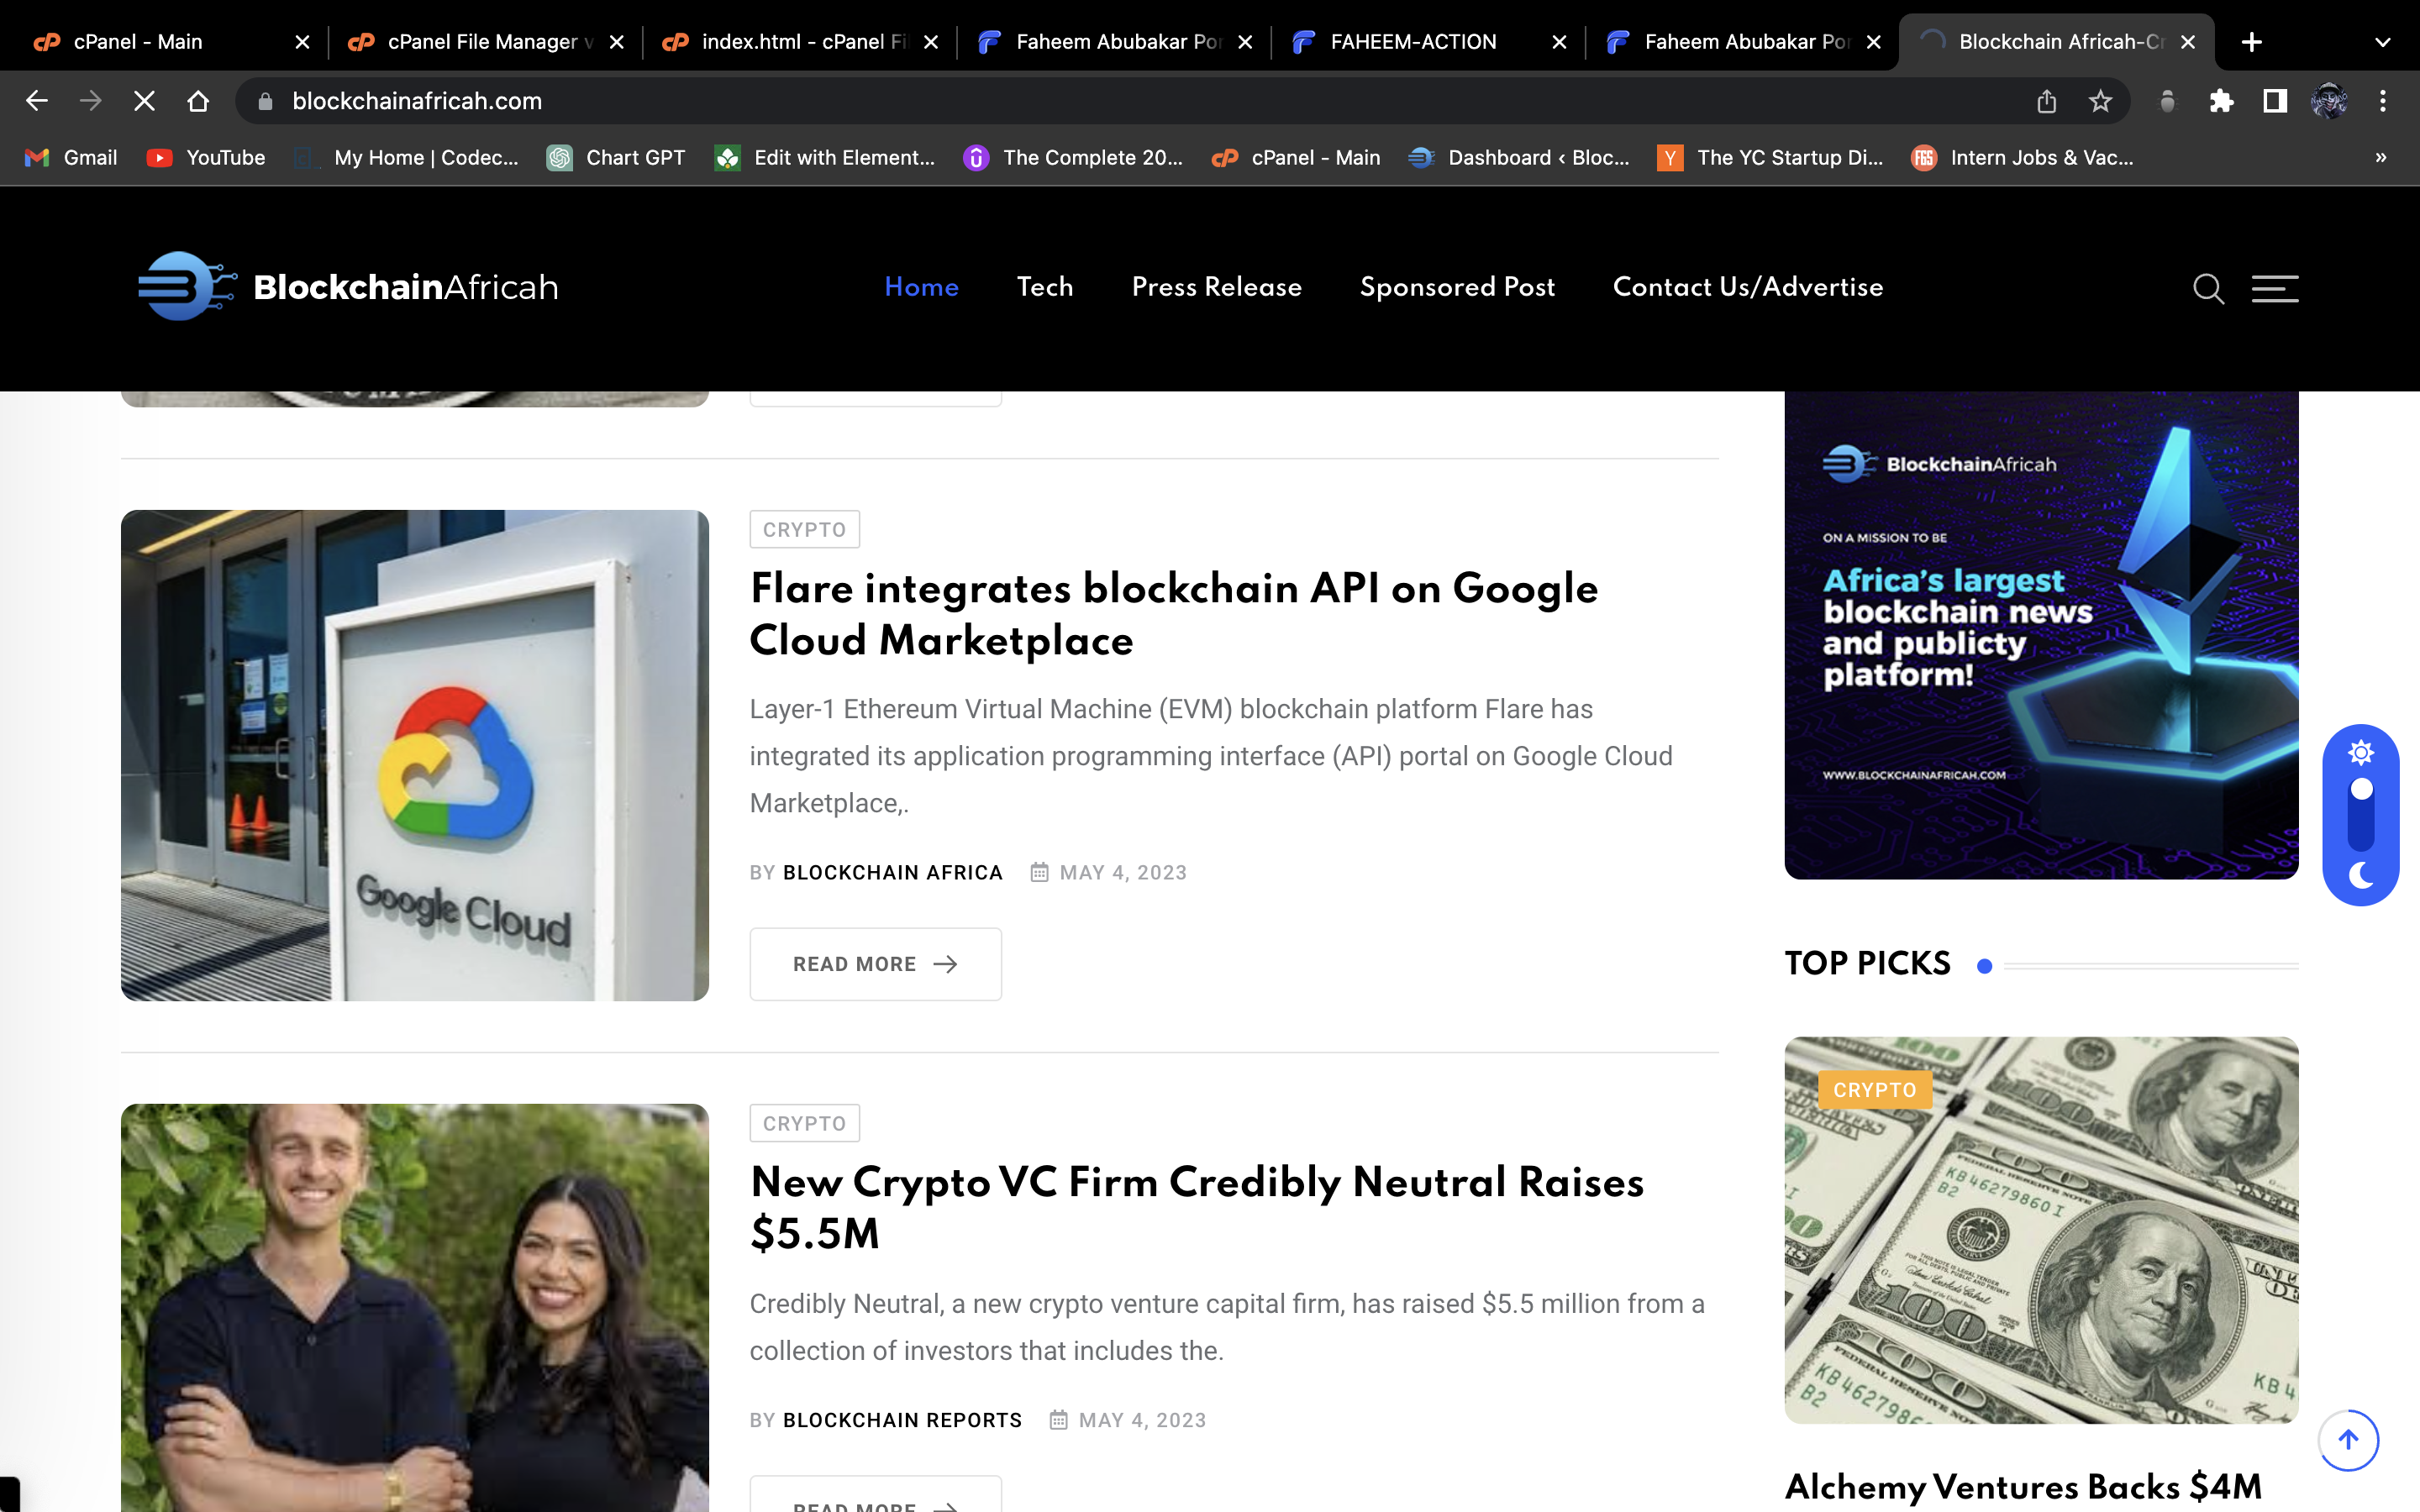Click the site lock icon in address bar
The width and height of the screenshot is (2420, 1512).
[x=265, y=101]
